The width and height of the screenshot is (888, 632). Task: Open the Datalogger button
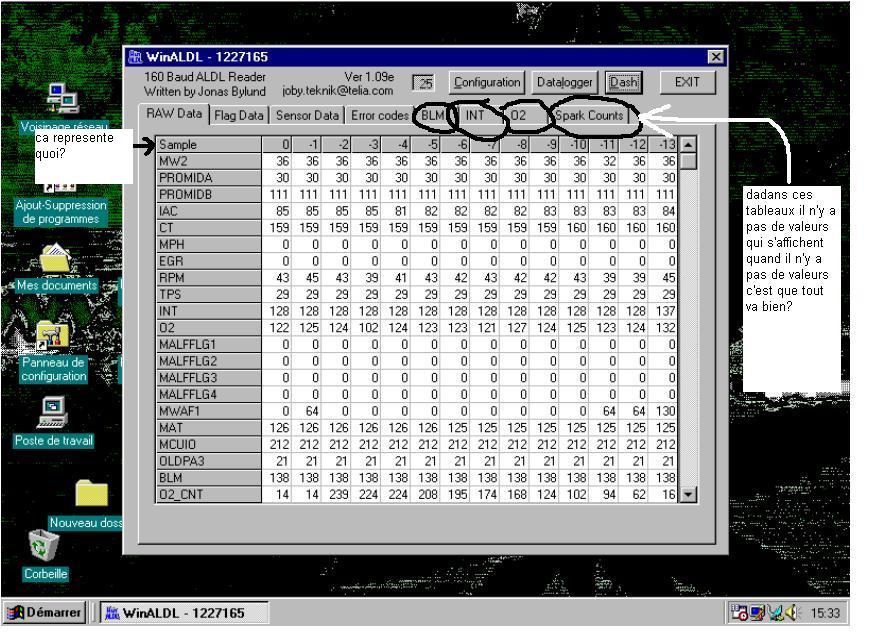coord(565,83)
